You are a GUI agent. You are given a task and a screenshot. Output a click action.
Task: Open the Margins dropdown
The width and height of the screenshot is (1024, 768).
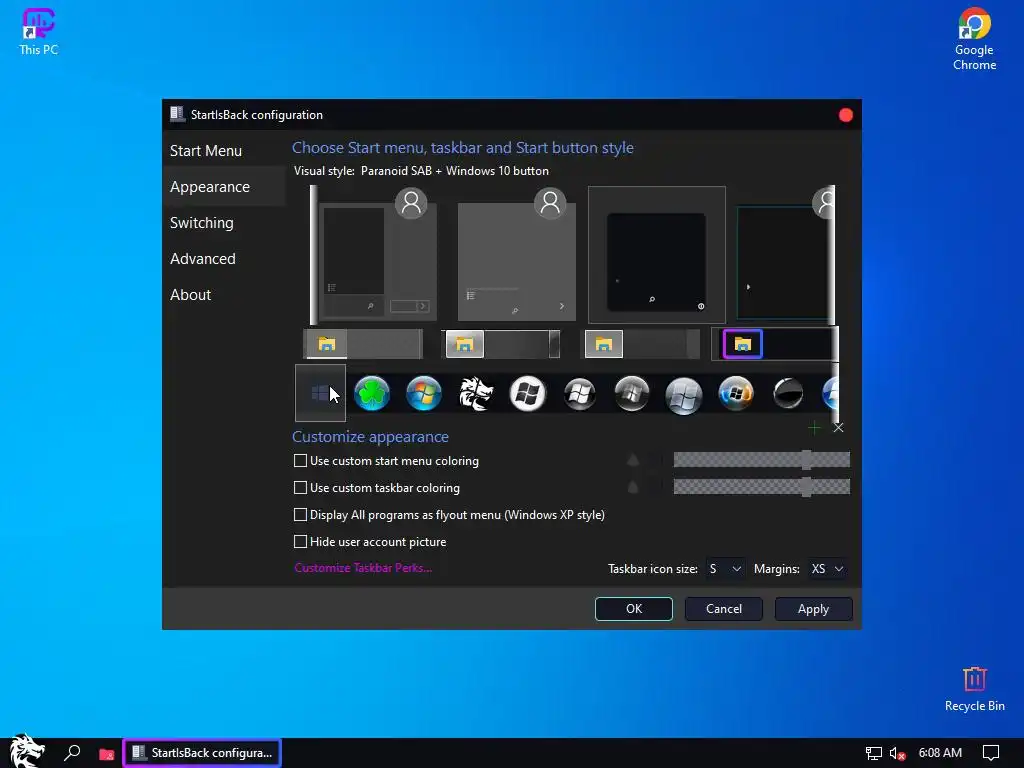click(827, 569)
